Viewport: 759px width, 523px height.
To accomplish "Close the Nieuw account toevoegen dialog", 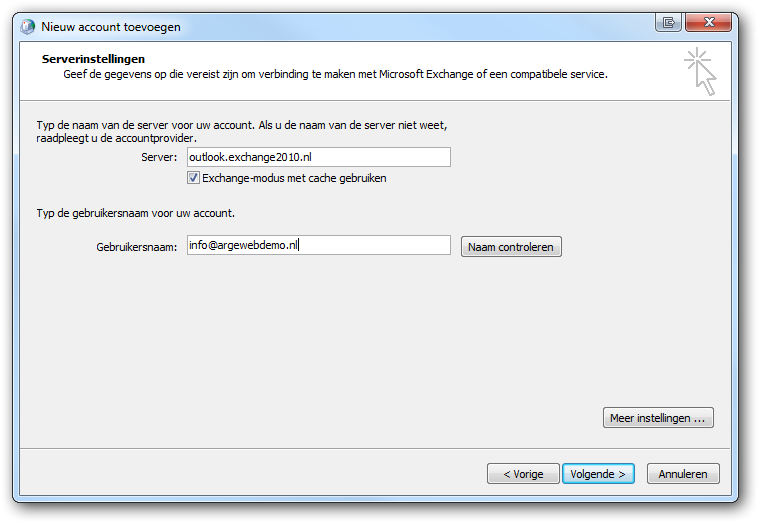I will (706, 22).
